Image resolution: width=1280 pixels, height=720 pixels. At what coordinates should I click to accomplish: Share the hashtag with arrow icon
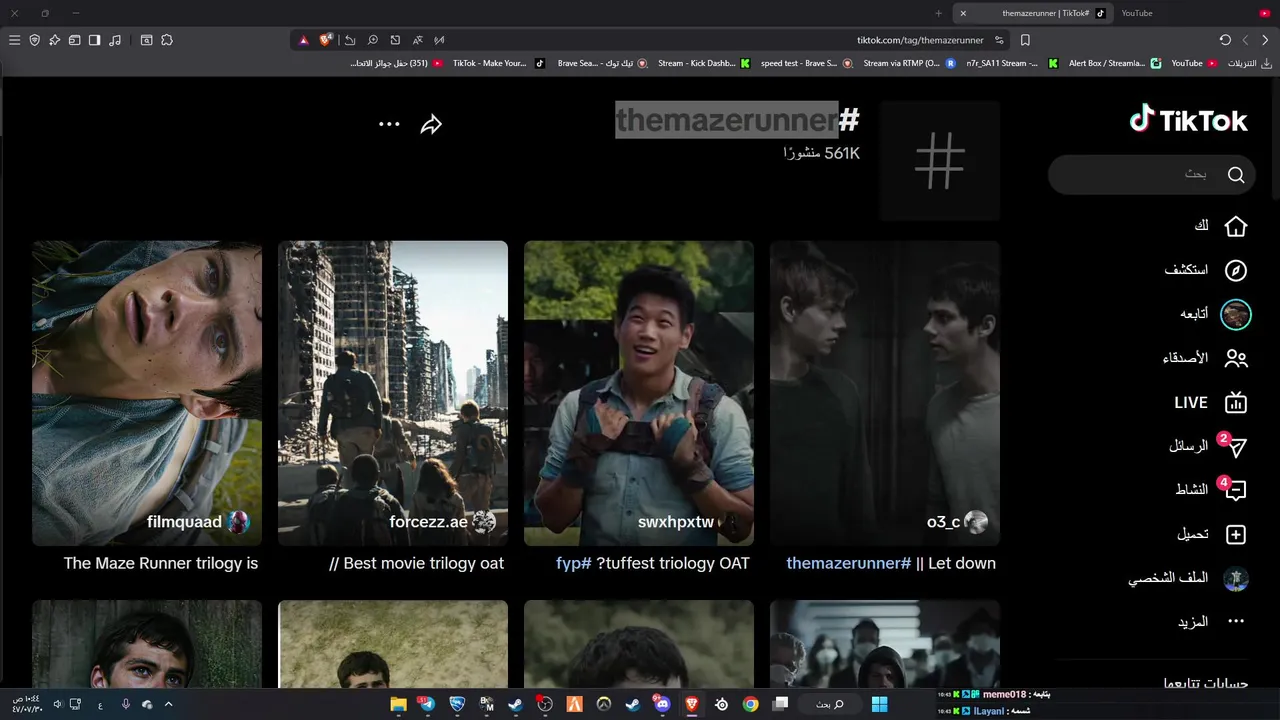click(431, 124)
